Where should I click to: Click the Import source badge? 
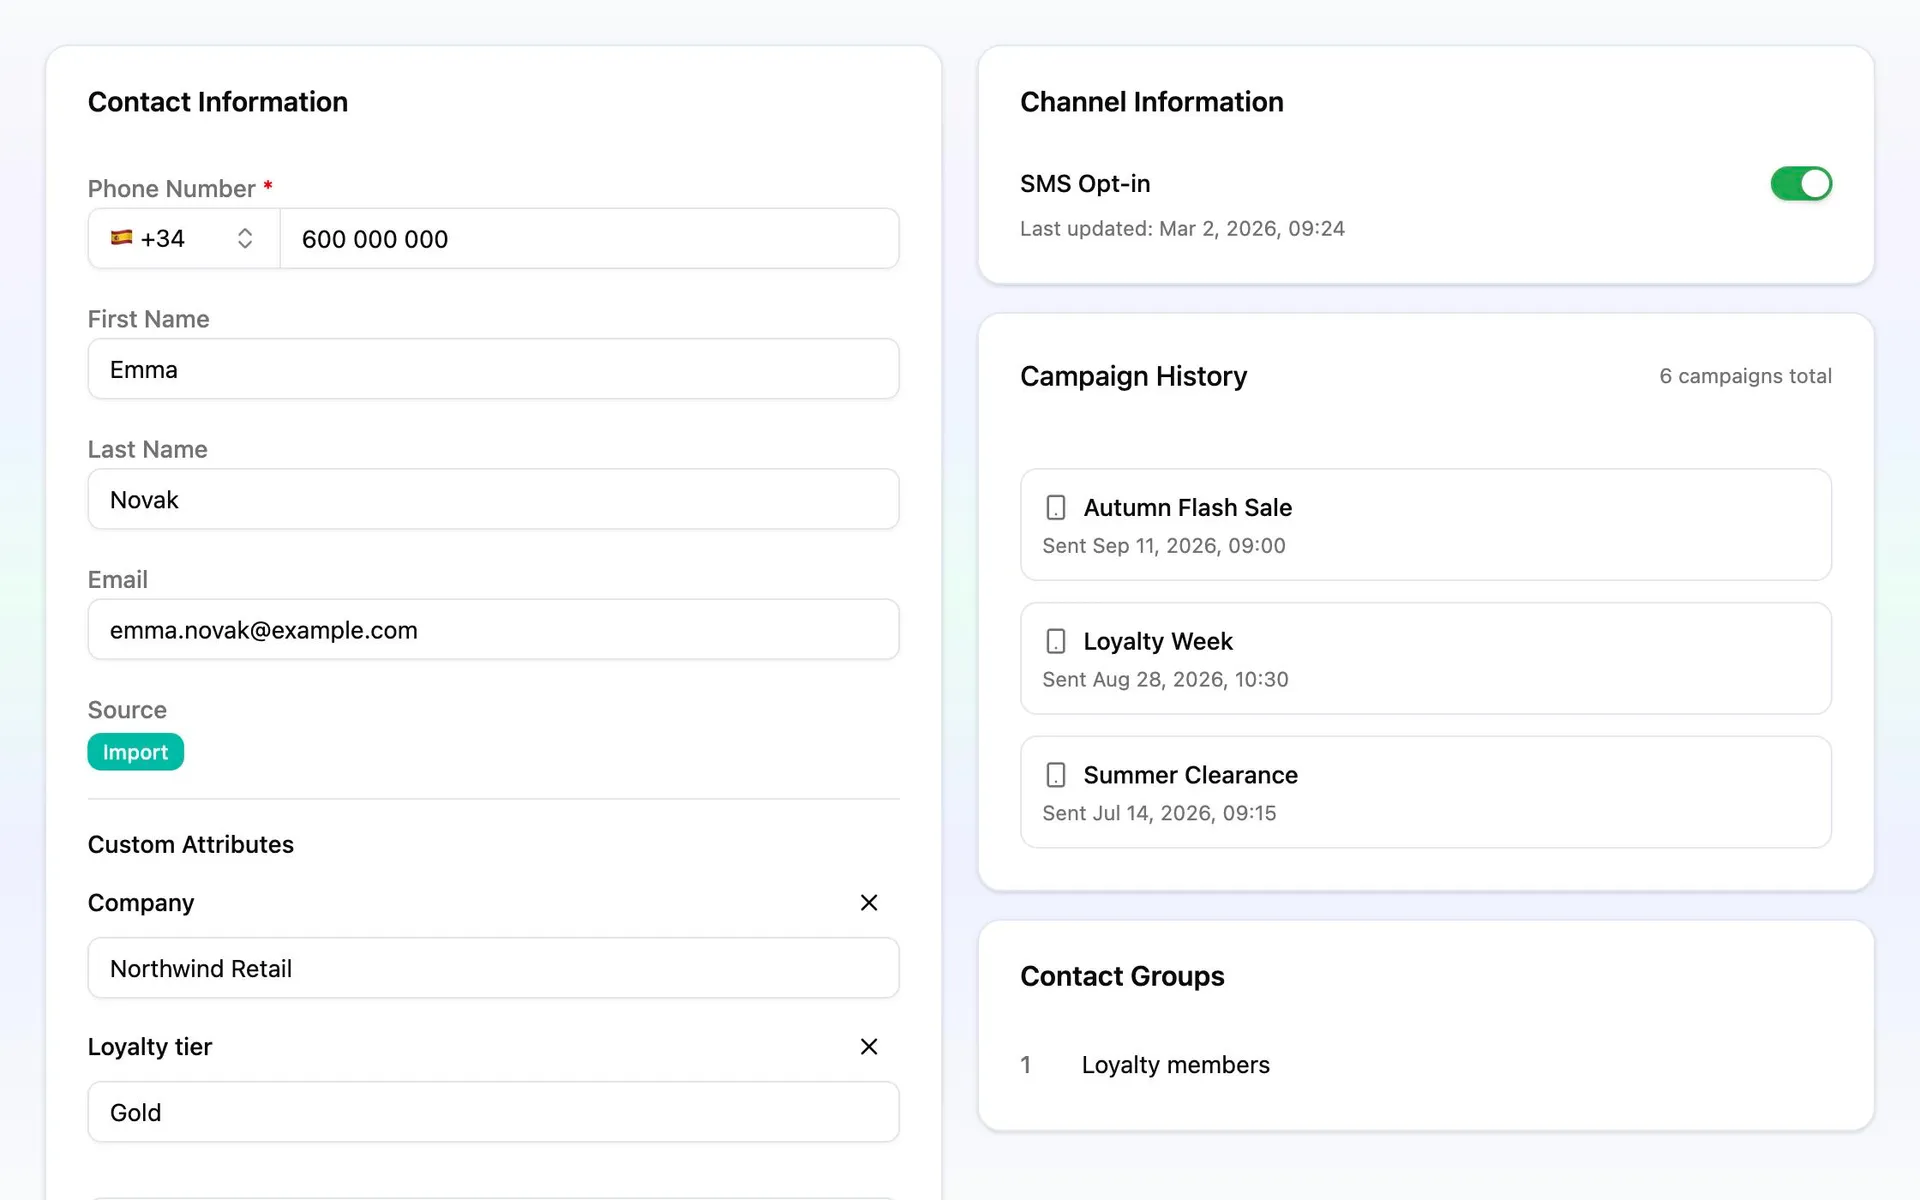135,752
